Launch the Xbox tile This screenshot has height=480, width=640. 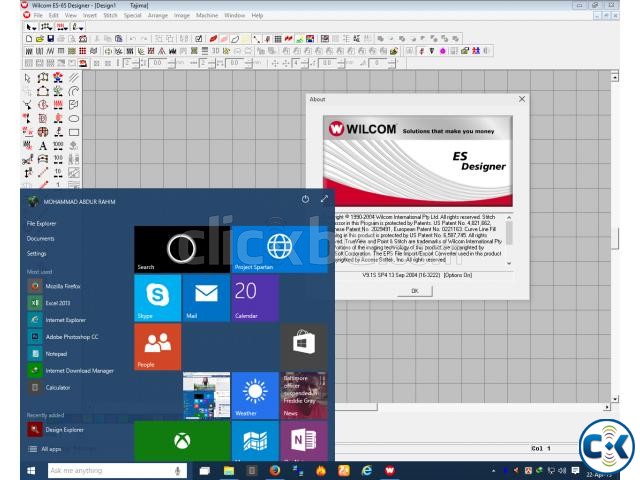[x=181, y=441]
